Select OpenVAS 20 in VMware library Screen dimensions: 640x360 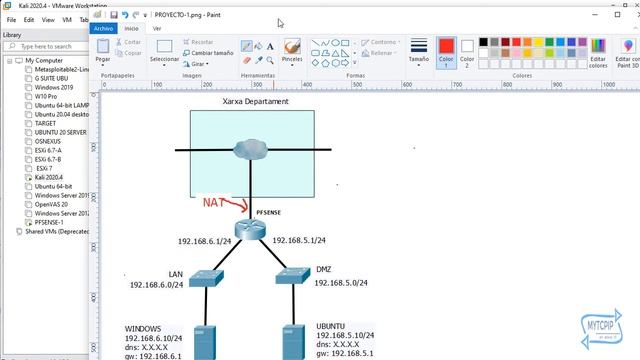[51, 204]
